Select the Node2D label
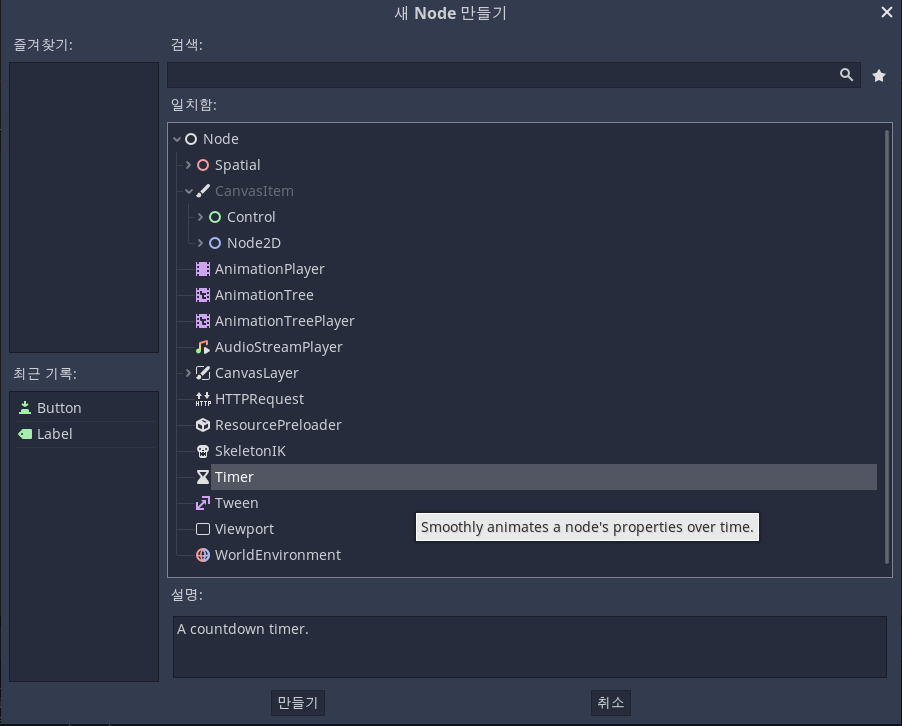This screenshot has width=902, height=726. 254,243
